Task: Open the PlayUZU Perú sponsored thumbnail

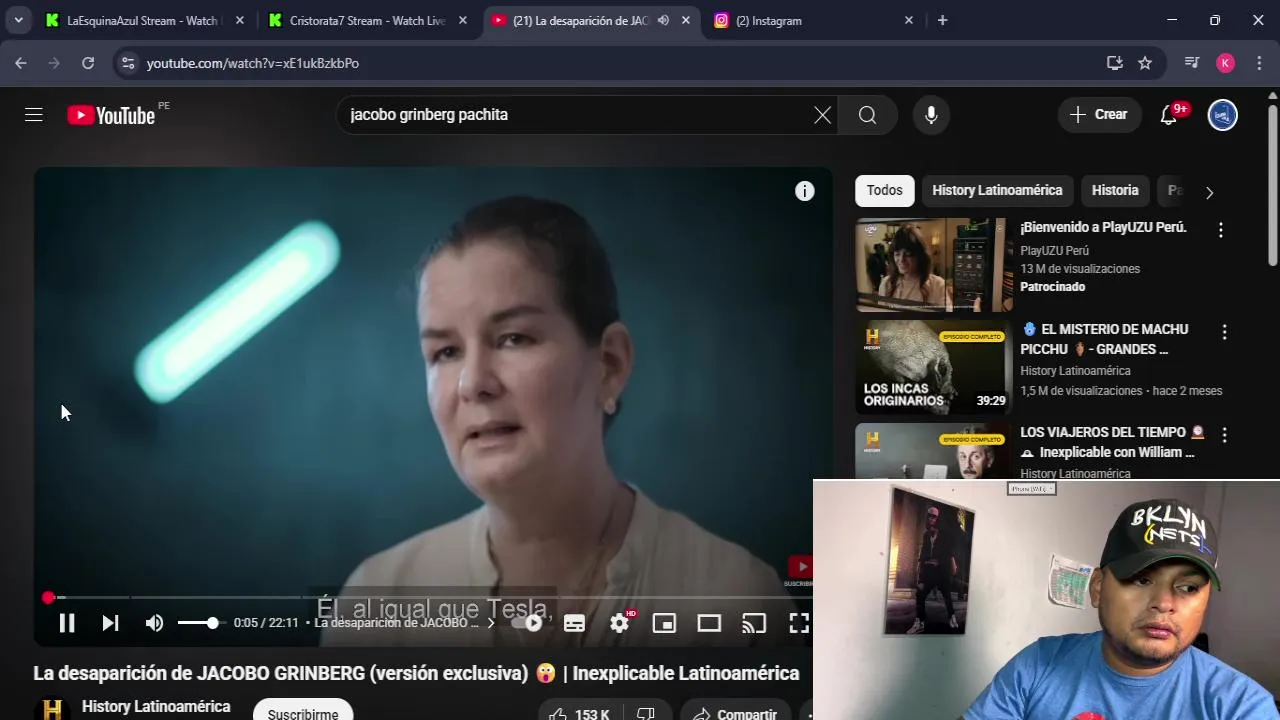Action: pyautogui.click(x=933, y=265)
